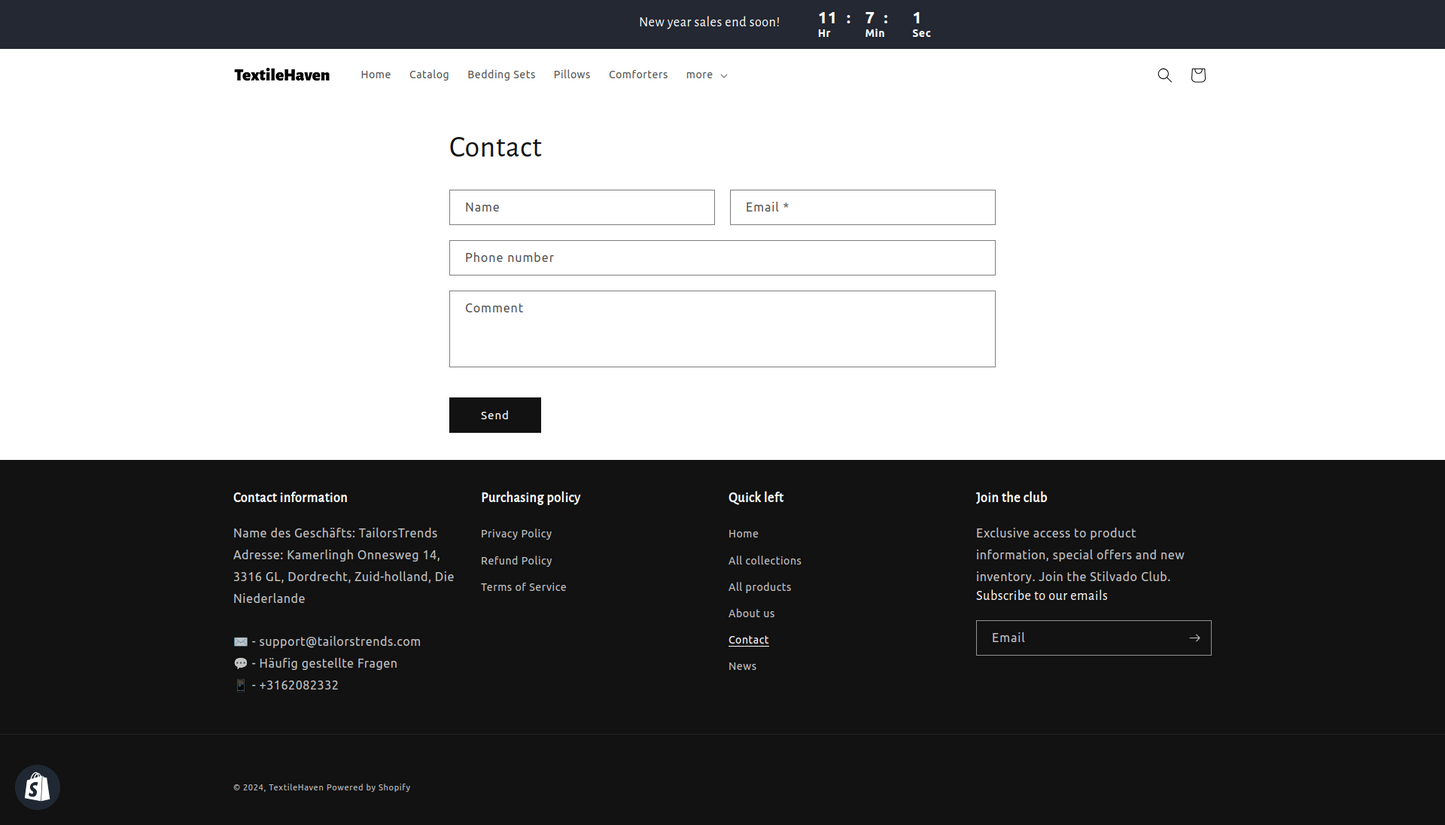Click the Phone number field
Viewport: 1445px width, 825px height.
722,258
